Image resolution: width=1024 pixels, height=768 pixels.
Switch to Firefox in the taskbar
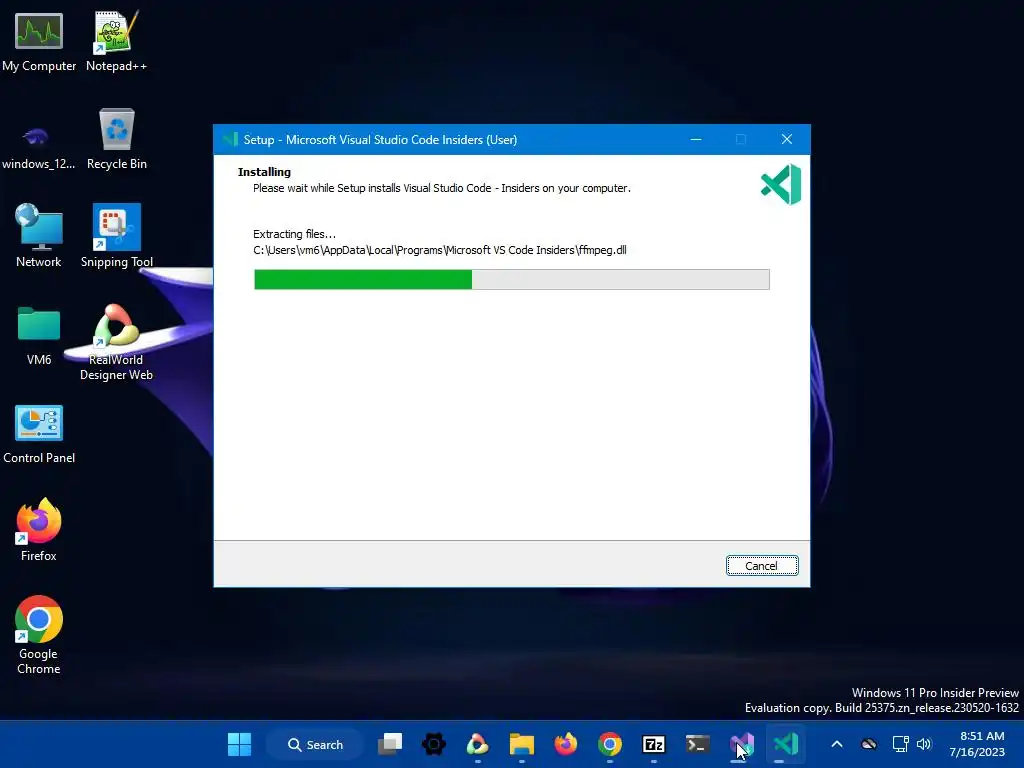pos(566,744)
